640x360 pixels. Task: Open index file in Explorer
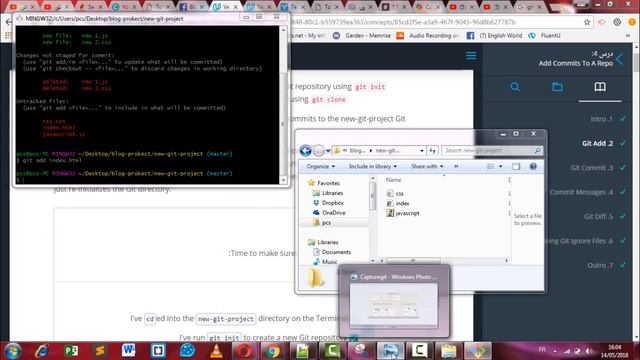point(398,203)
